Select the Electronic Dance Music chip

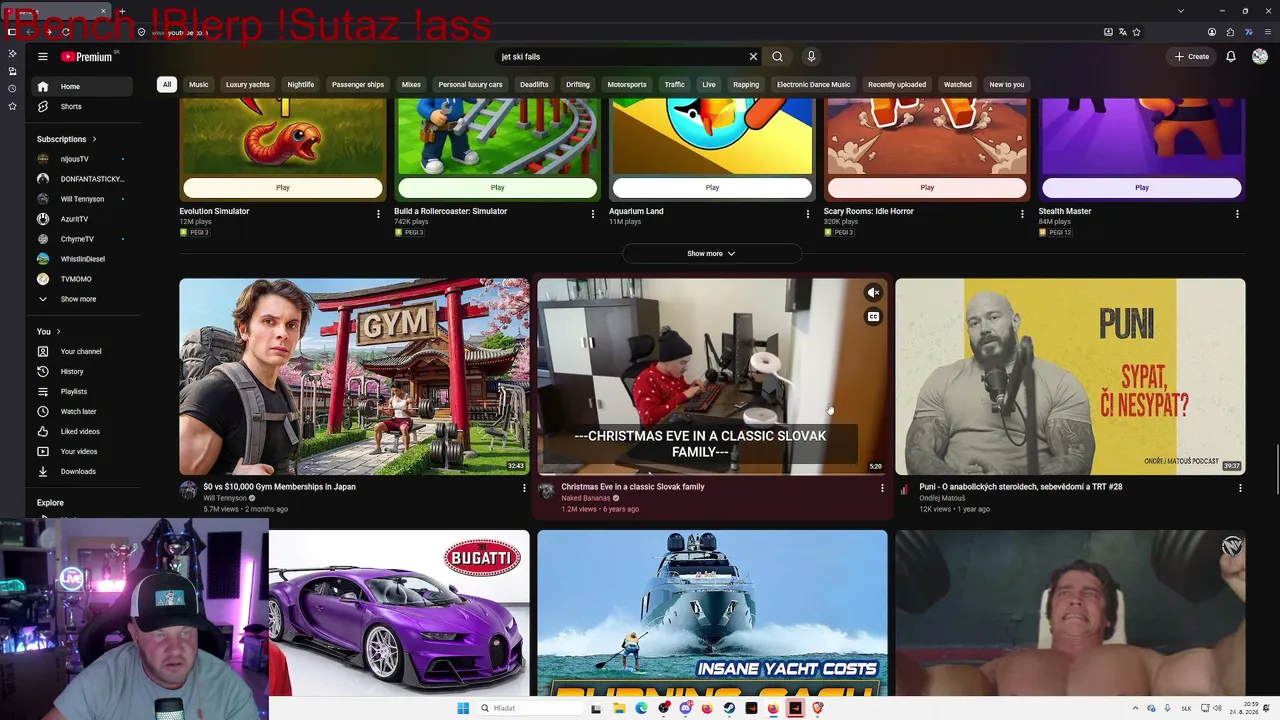(x=814, y=85)
